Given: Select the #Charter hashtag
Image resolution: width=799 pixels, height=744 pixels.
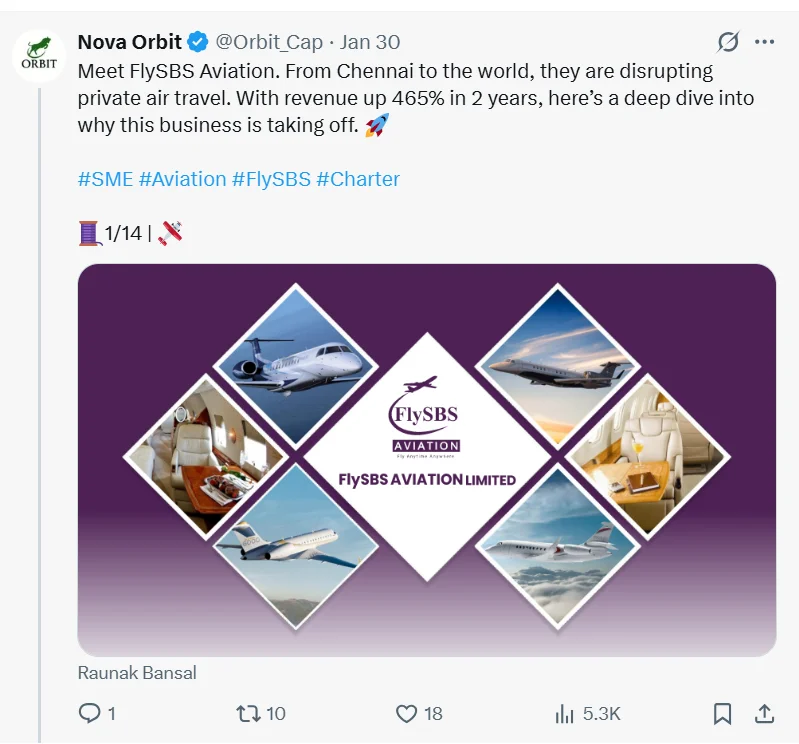Looking at the screenshot, I should [358, 179].
